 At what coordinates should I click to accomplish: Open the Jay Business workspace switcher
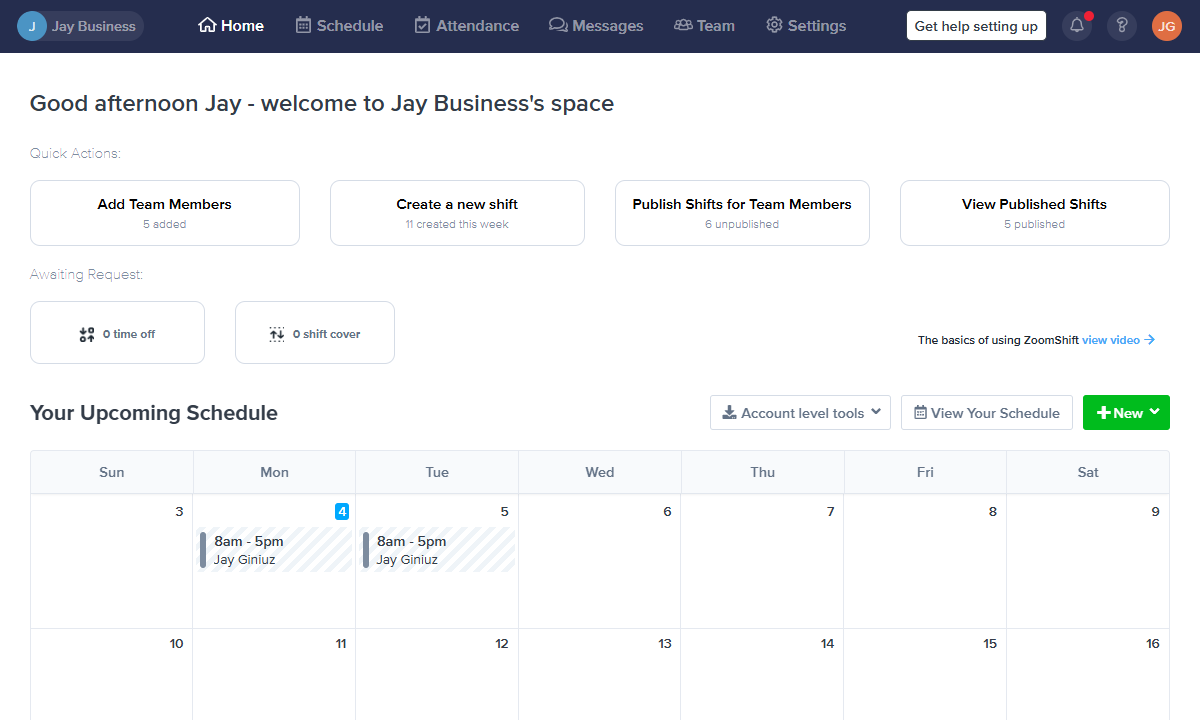80,26
